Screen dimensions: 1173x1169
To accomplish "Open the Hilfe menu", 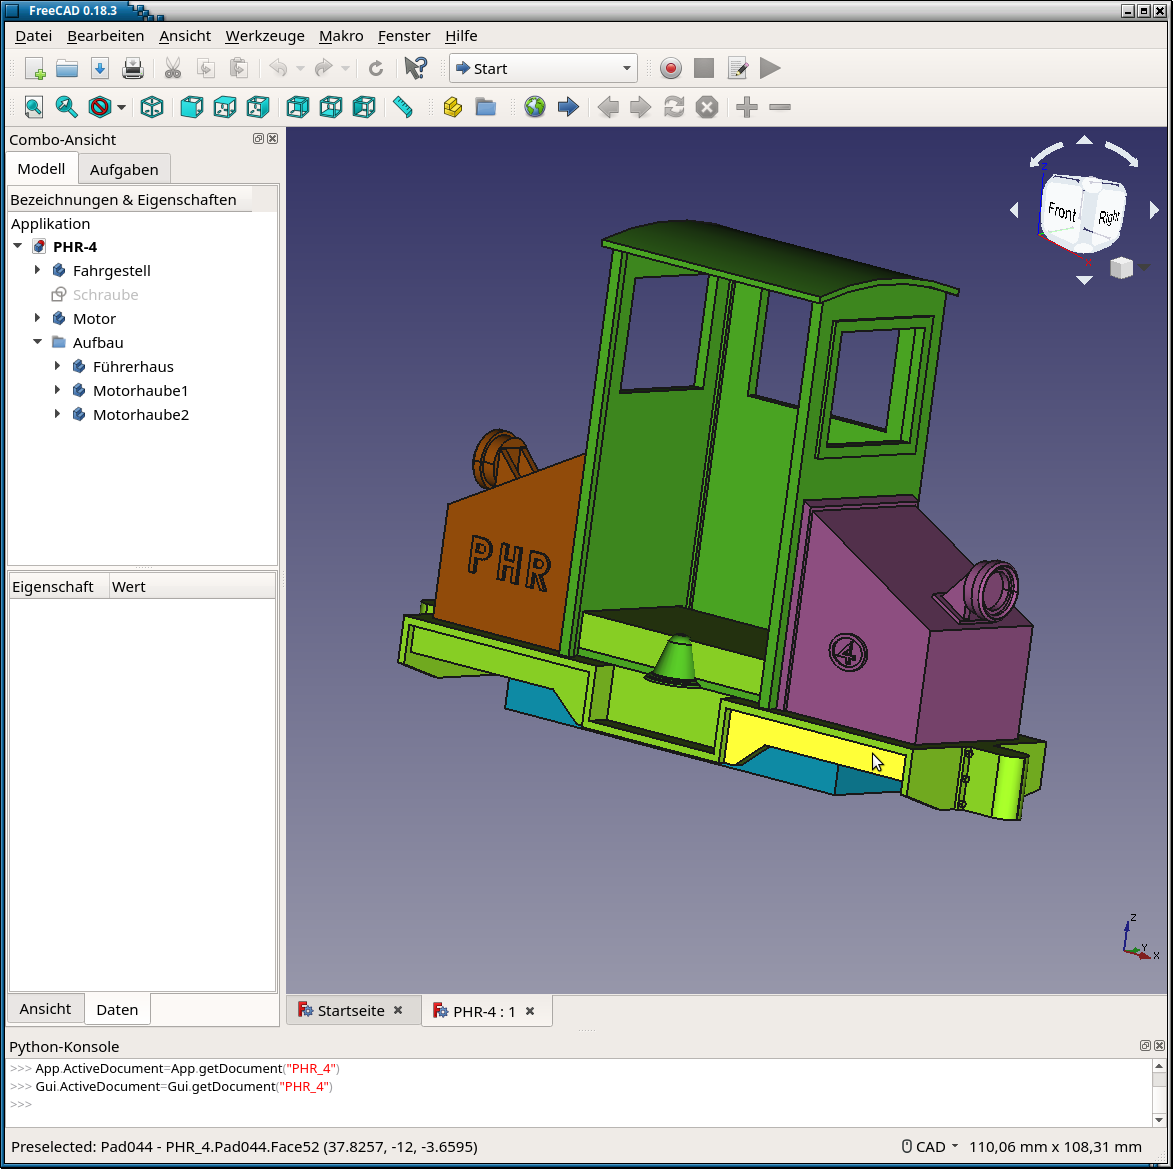I will tap(461, 36).
